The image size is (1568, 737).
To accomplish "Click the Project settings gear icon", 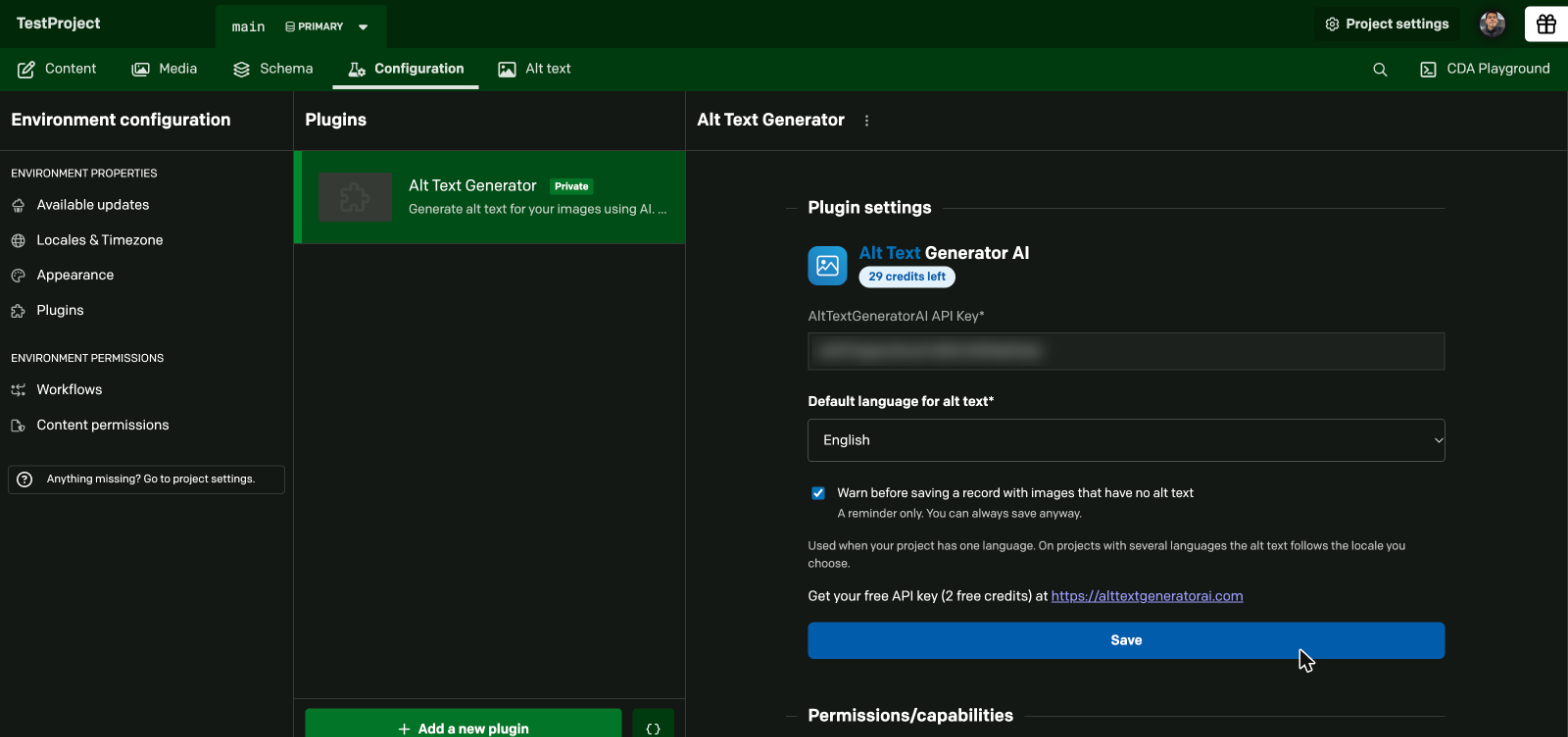I will [x=1332, y=24].
